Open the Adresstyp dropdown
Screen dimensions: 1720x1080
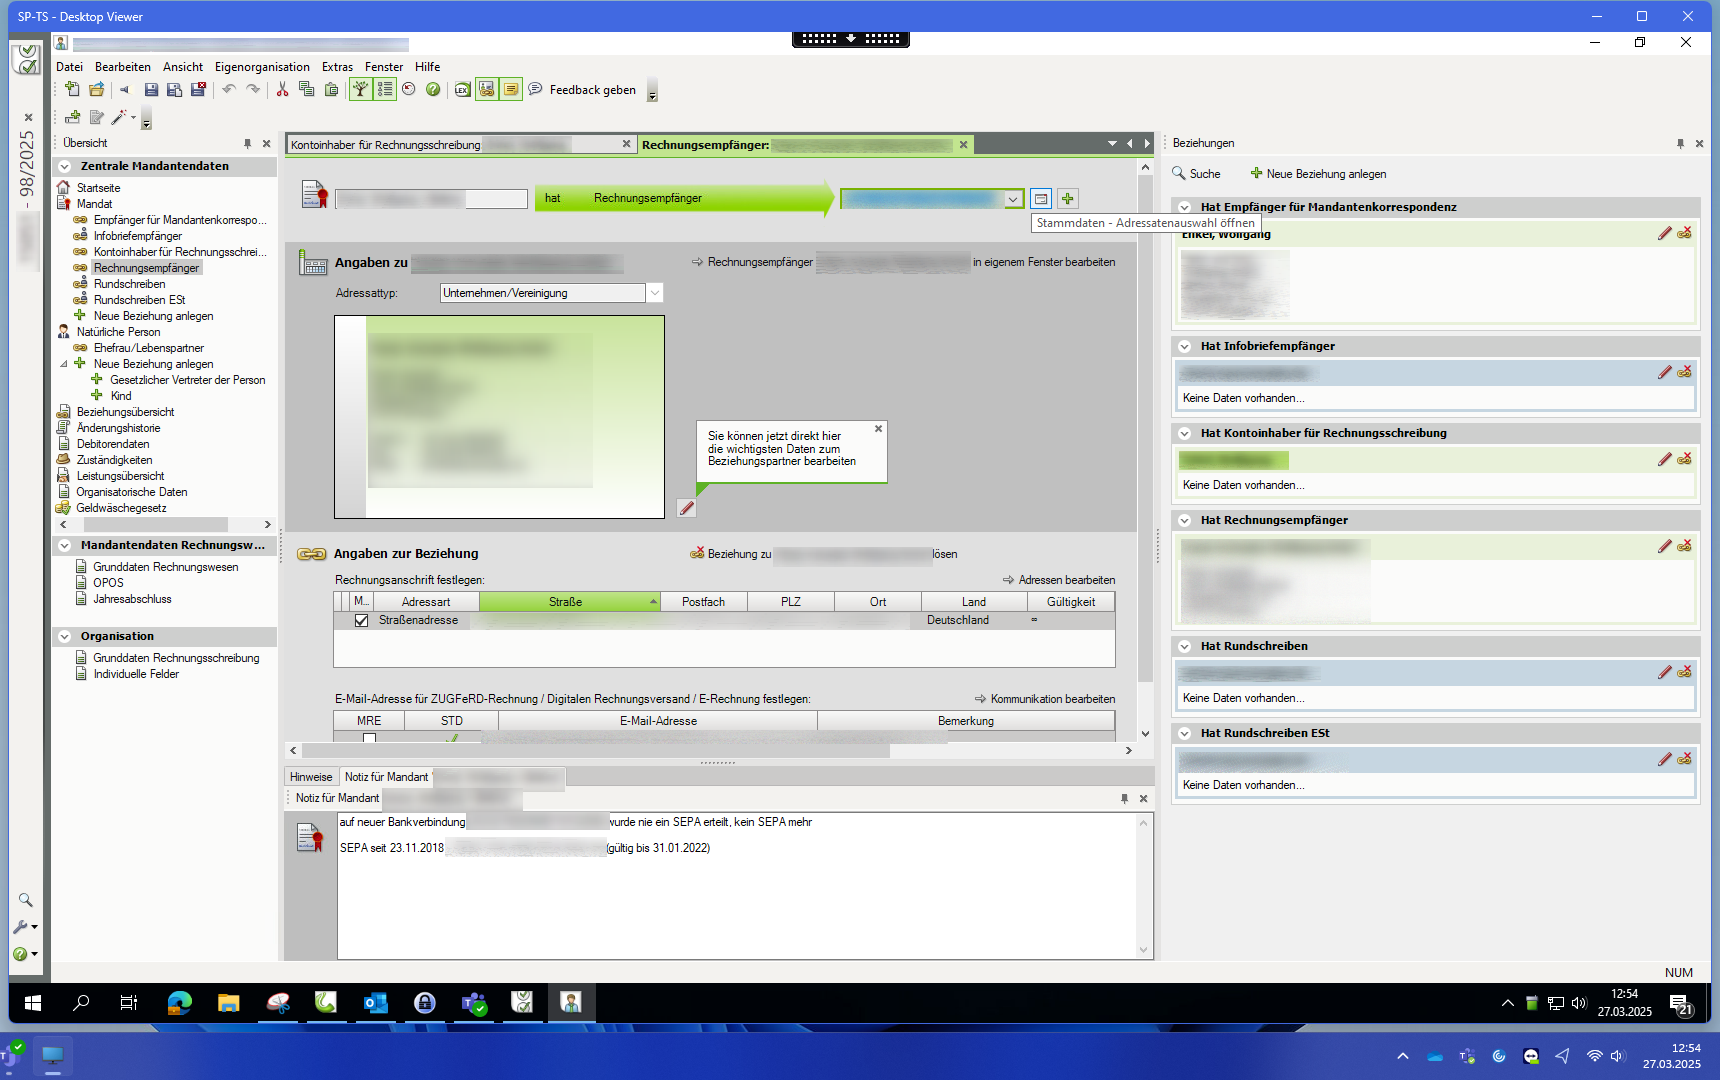[x=654, y=293]
